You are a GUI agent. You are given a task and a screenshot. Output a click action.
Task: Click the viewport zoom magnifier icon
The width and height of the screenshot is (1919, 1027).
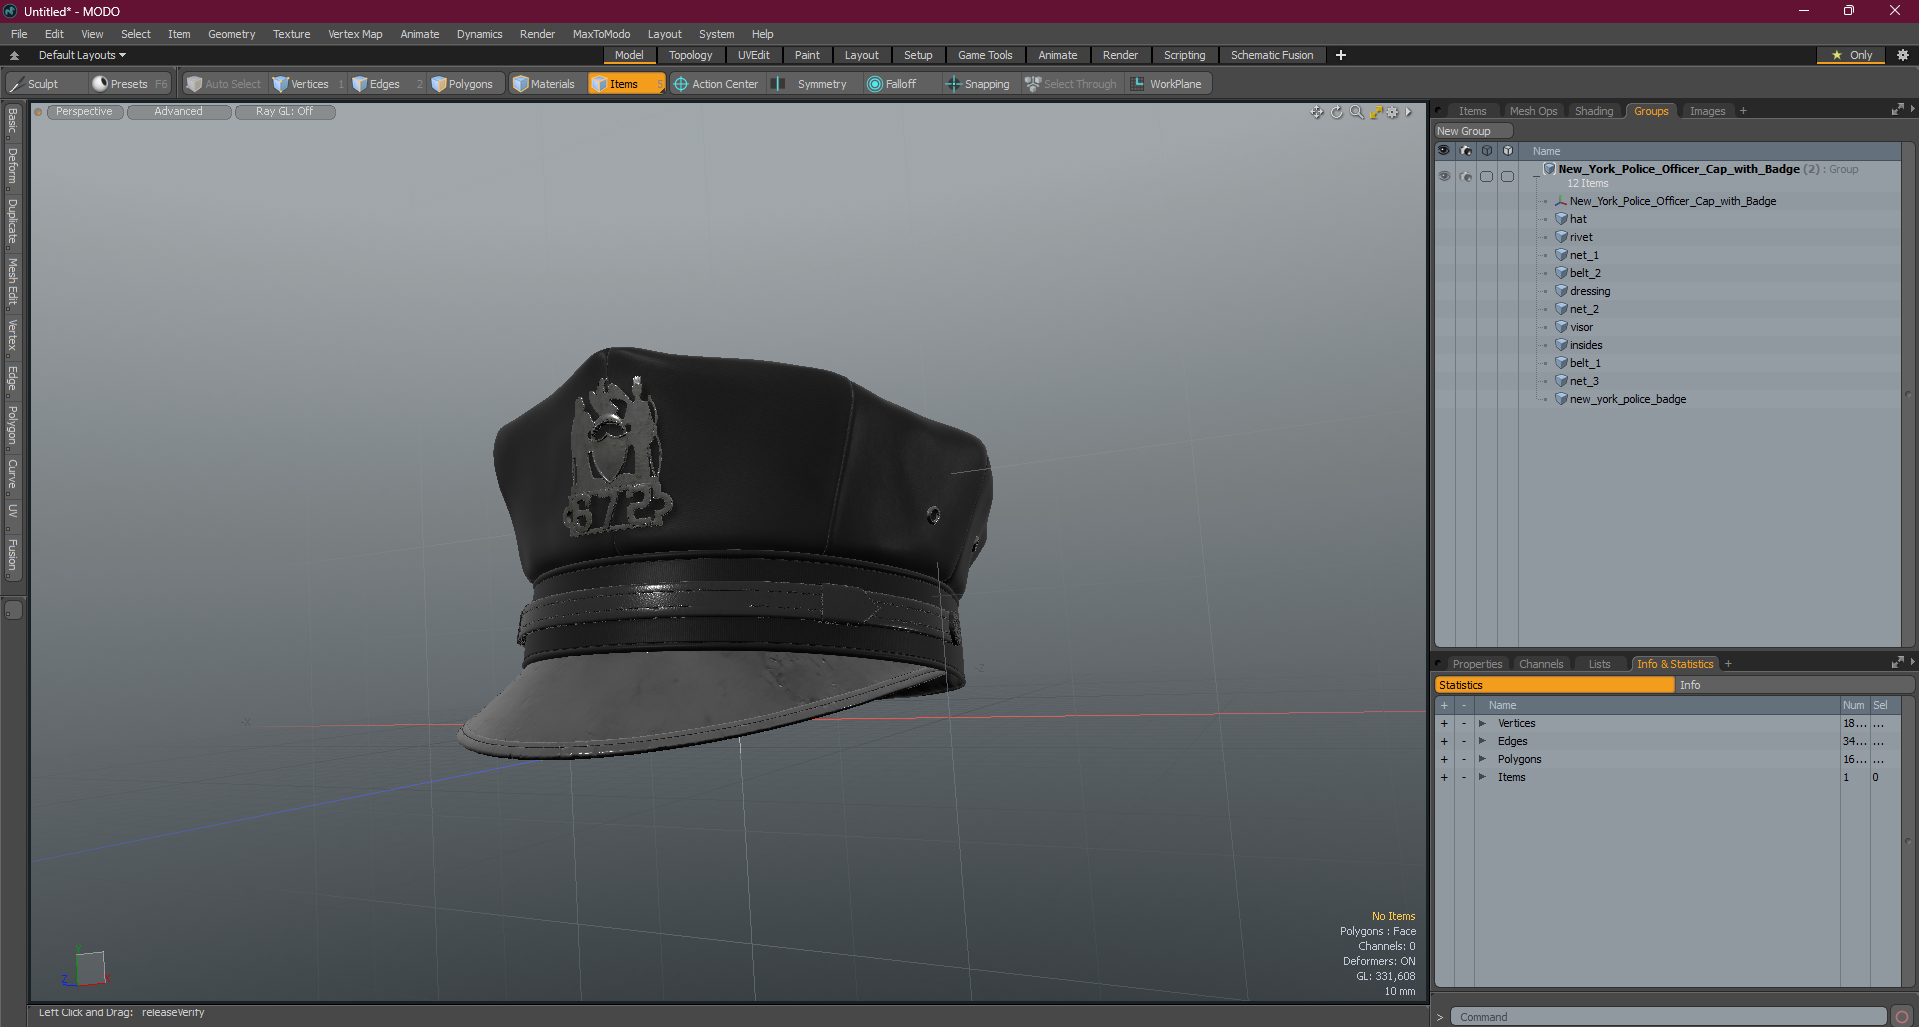tap(1356, 112)
